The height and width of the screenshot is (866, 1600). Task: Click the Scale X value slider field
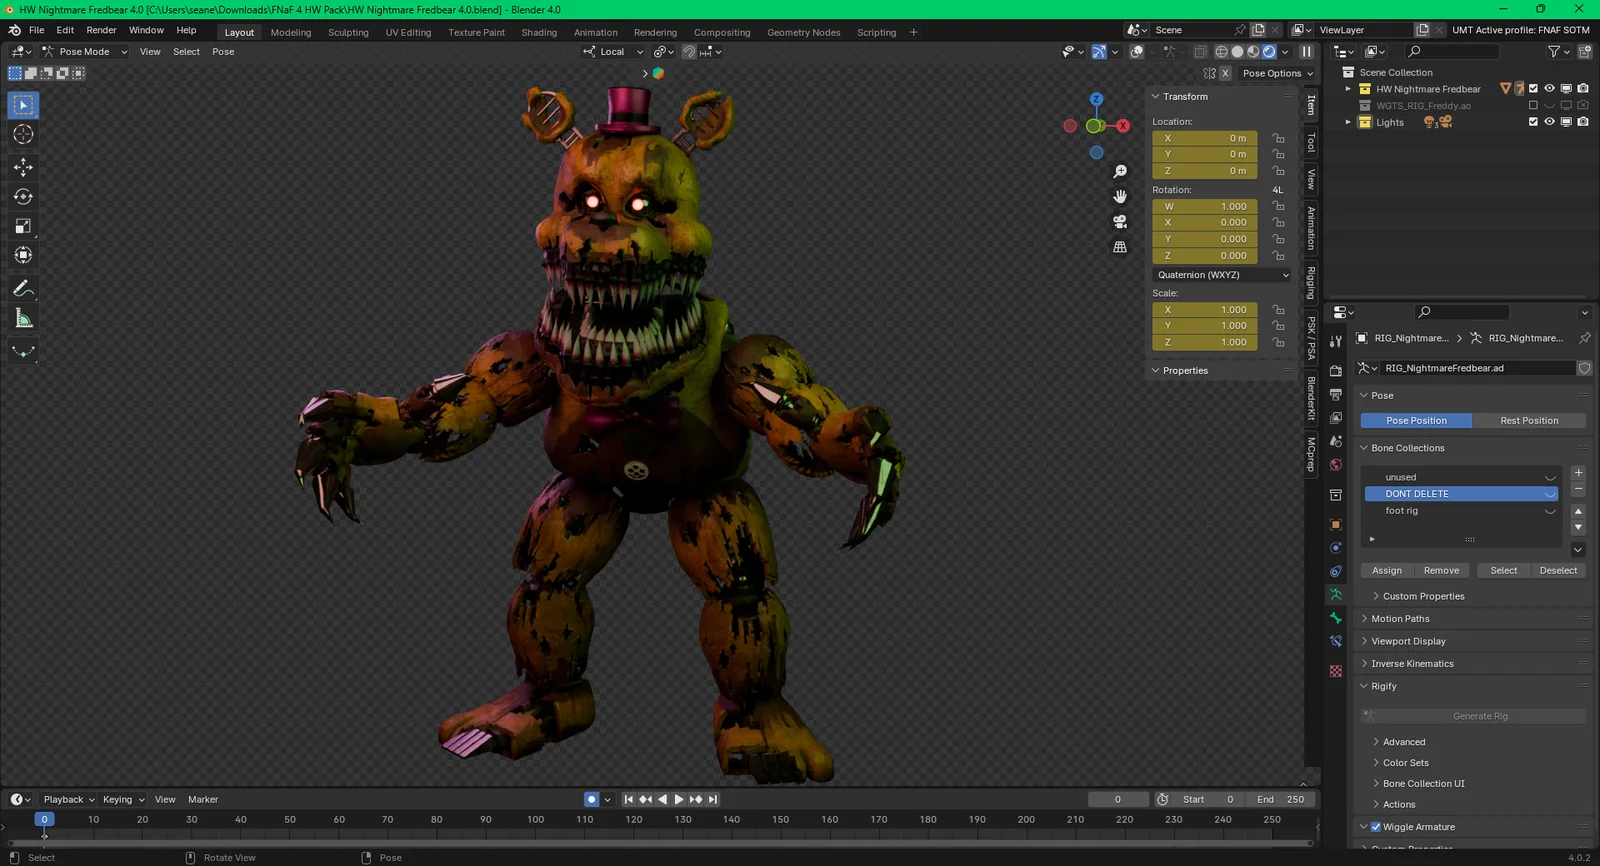[1205, 310]
